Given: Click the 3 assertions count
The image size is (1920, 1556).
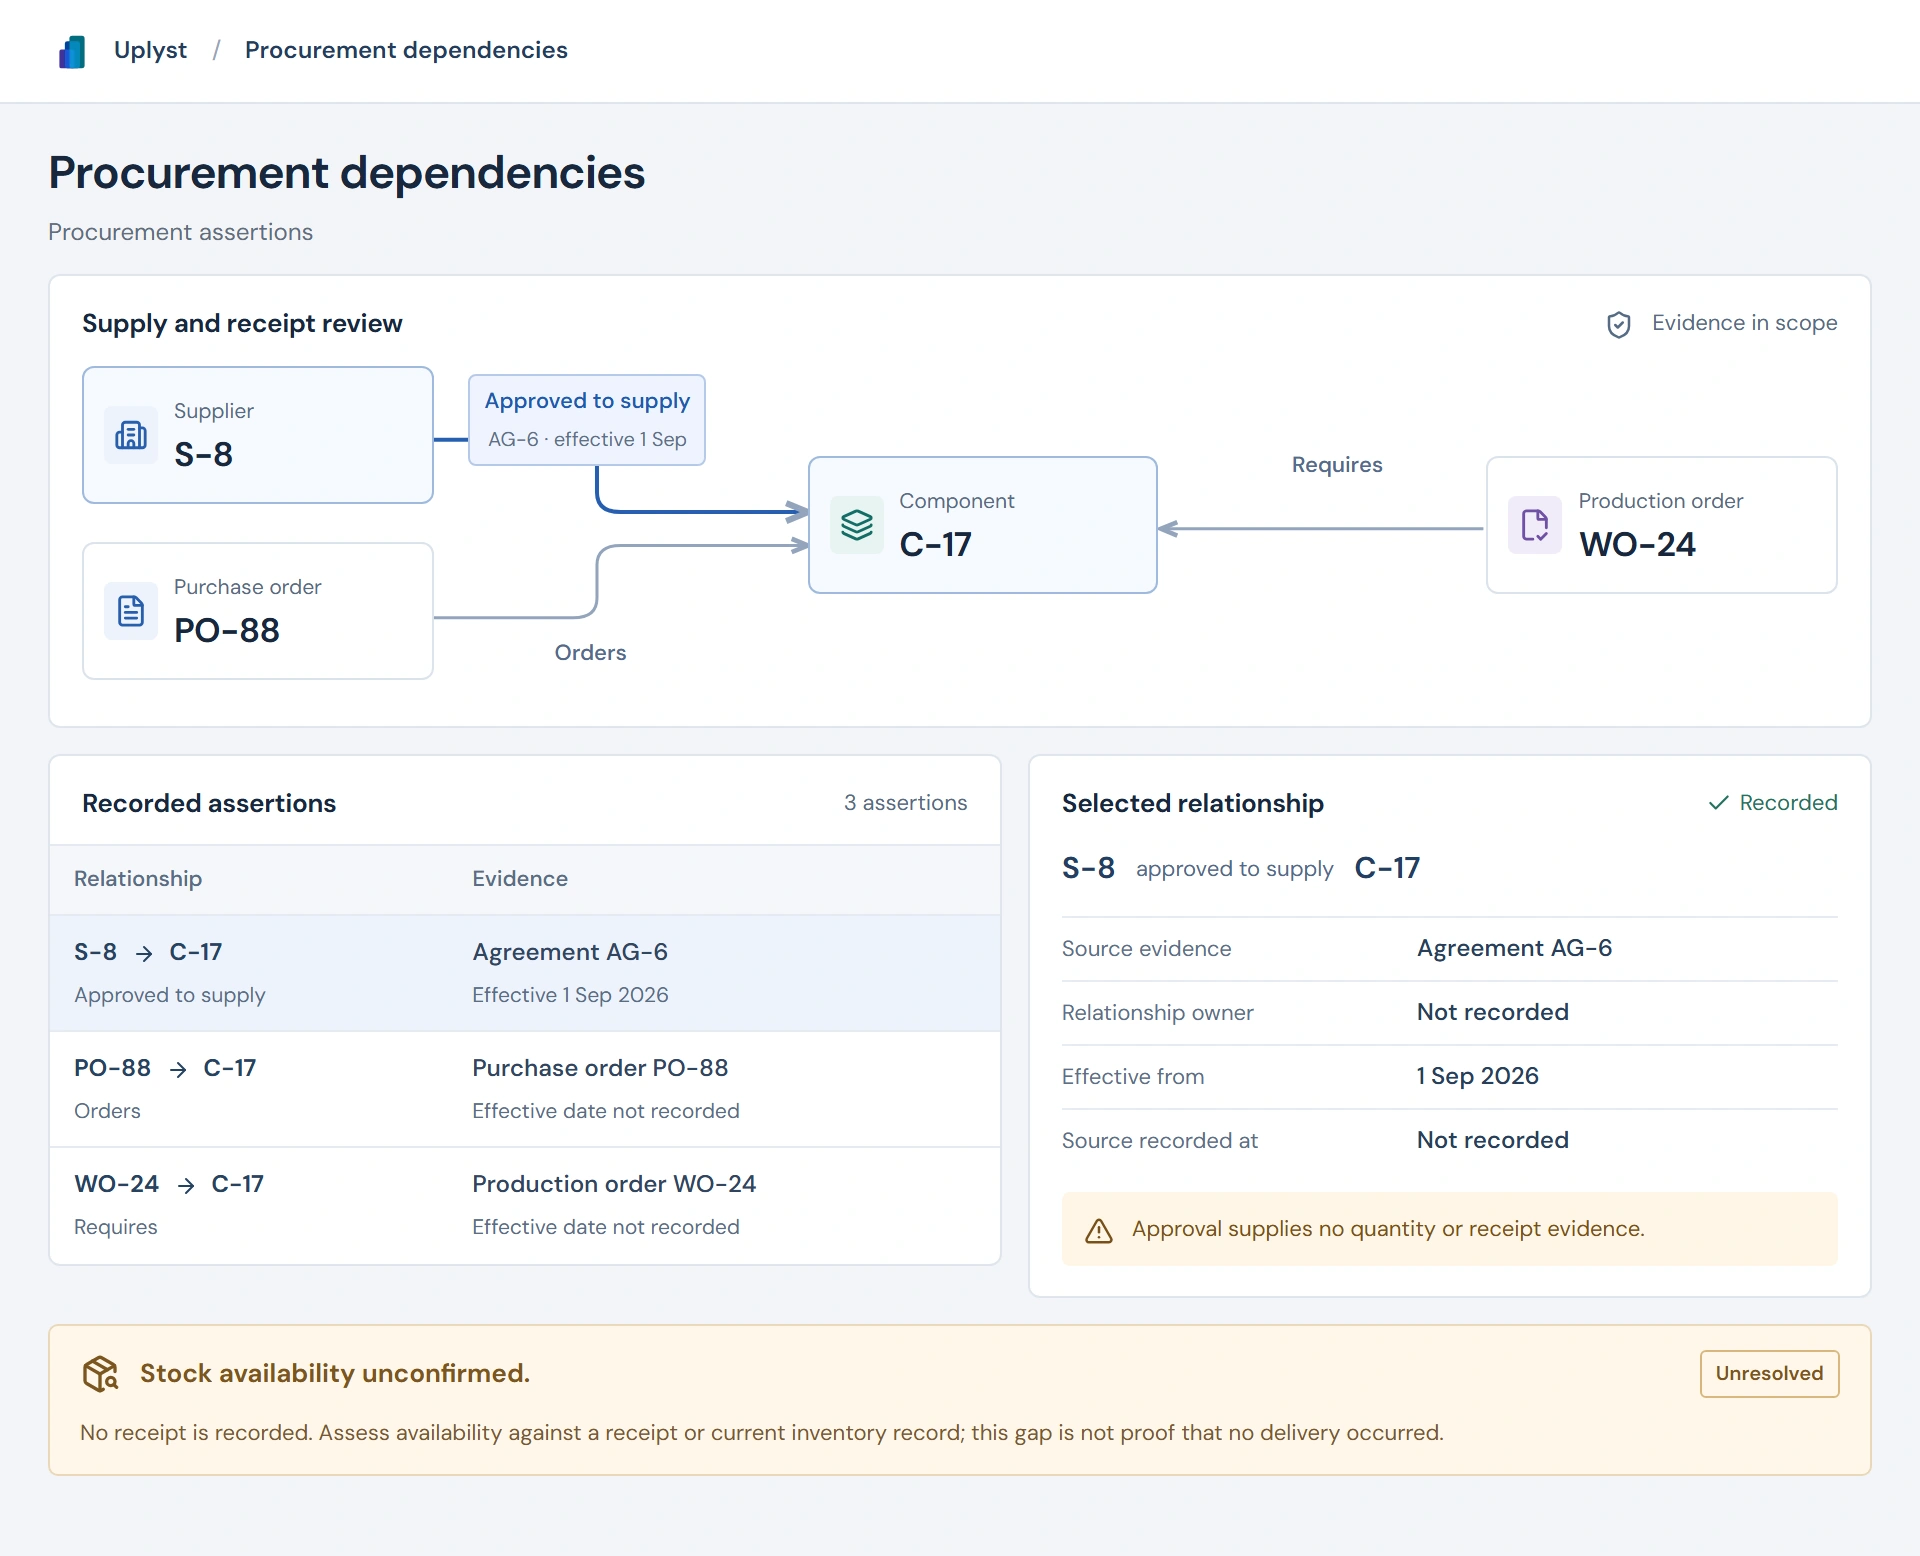Looking at the screenshot, I should [x=905, y=803].
